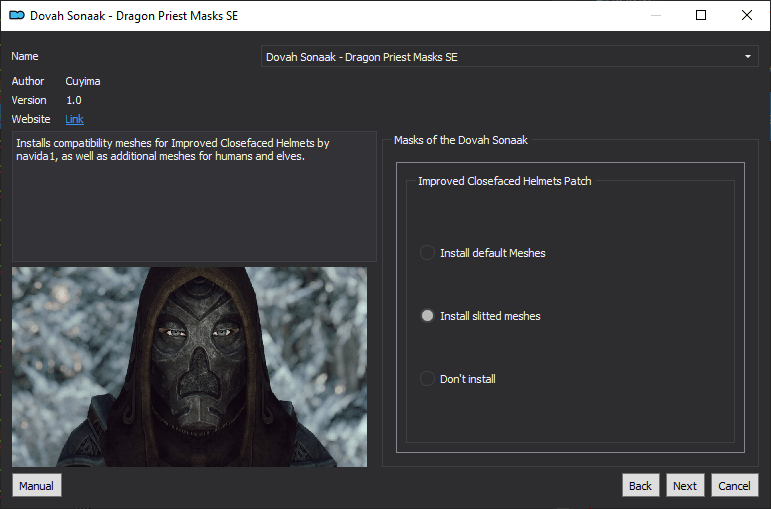Click the author name Cuyima
Image resolution: width=771 pixels, height=509 pixels.
(x=83, y=81)
